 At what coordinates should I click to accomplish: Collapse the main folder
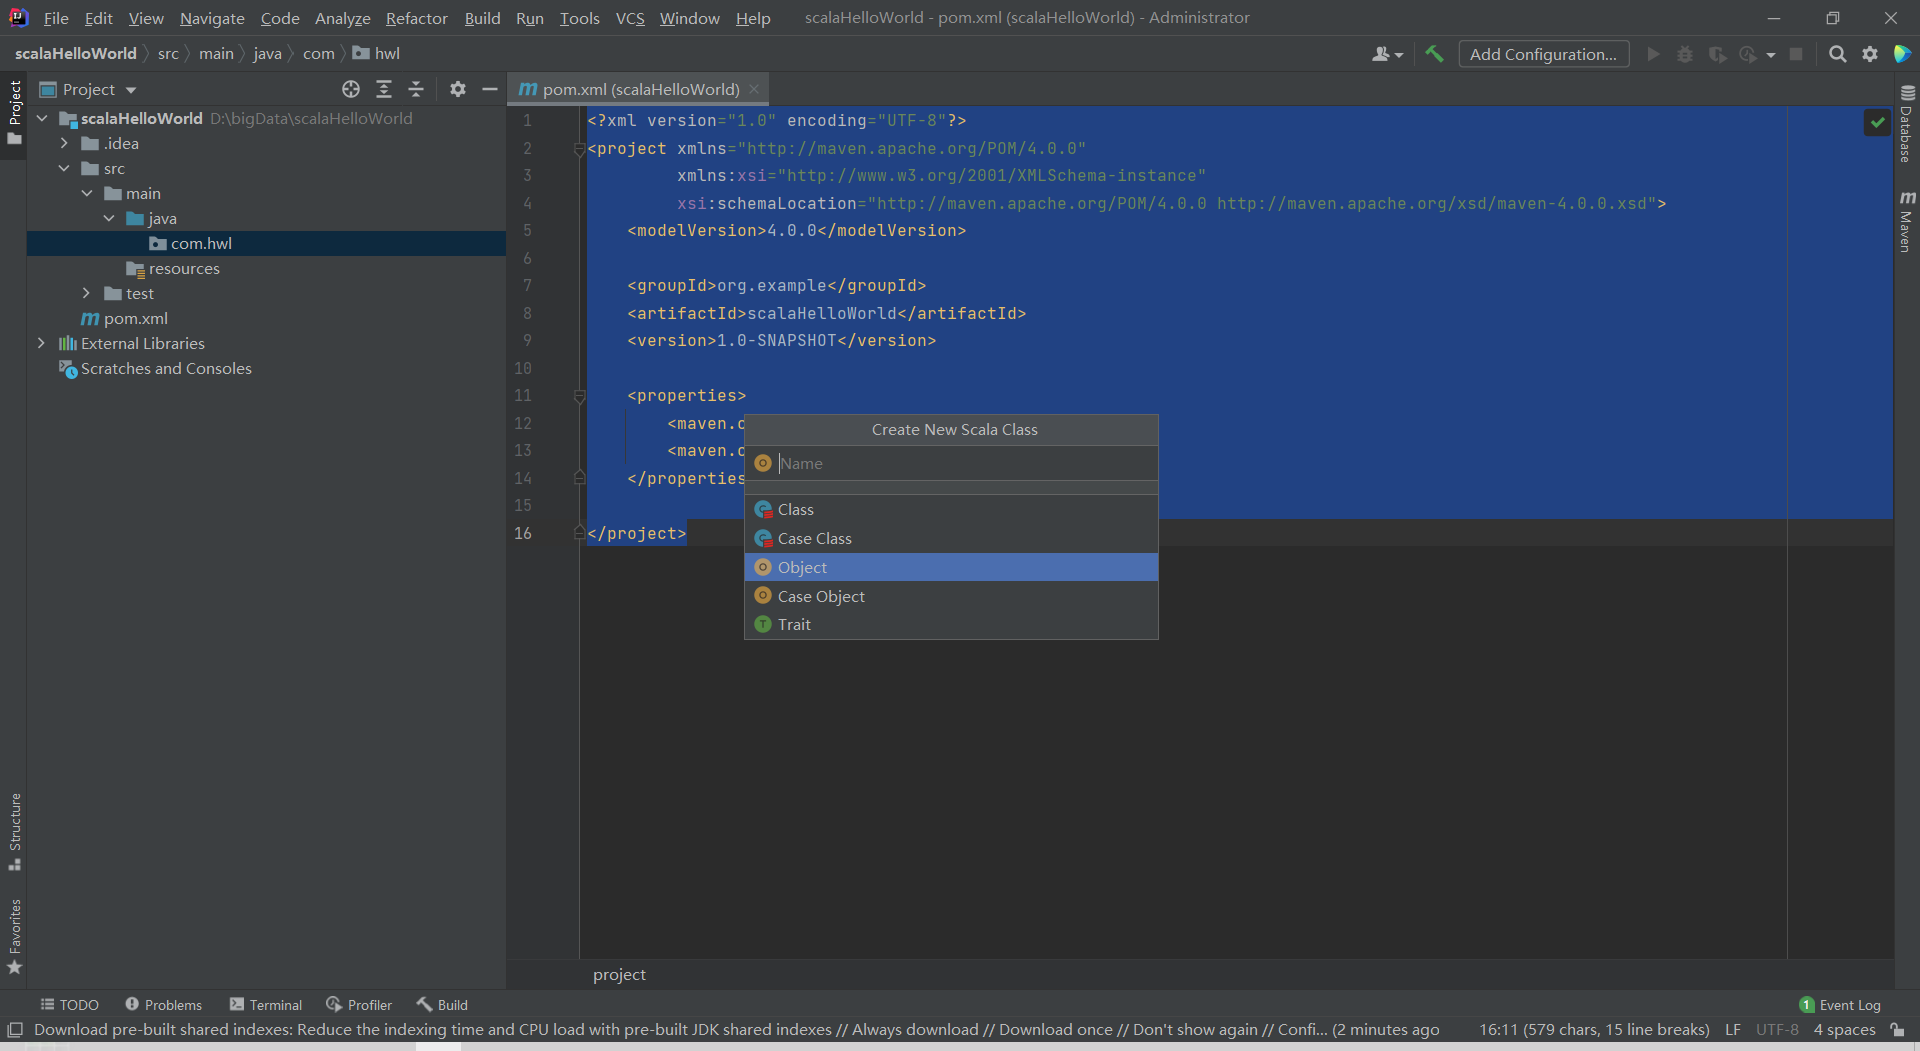[x=87, y=193]
